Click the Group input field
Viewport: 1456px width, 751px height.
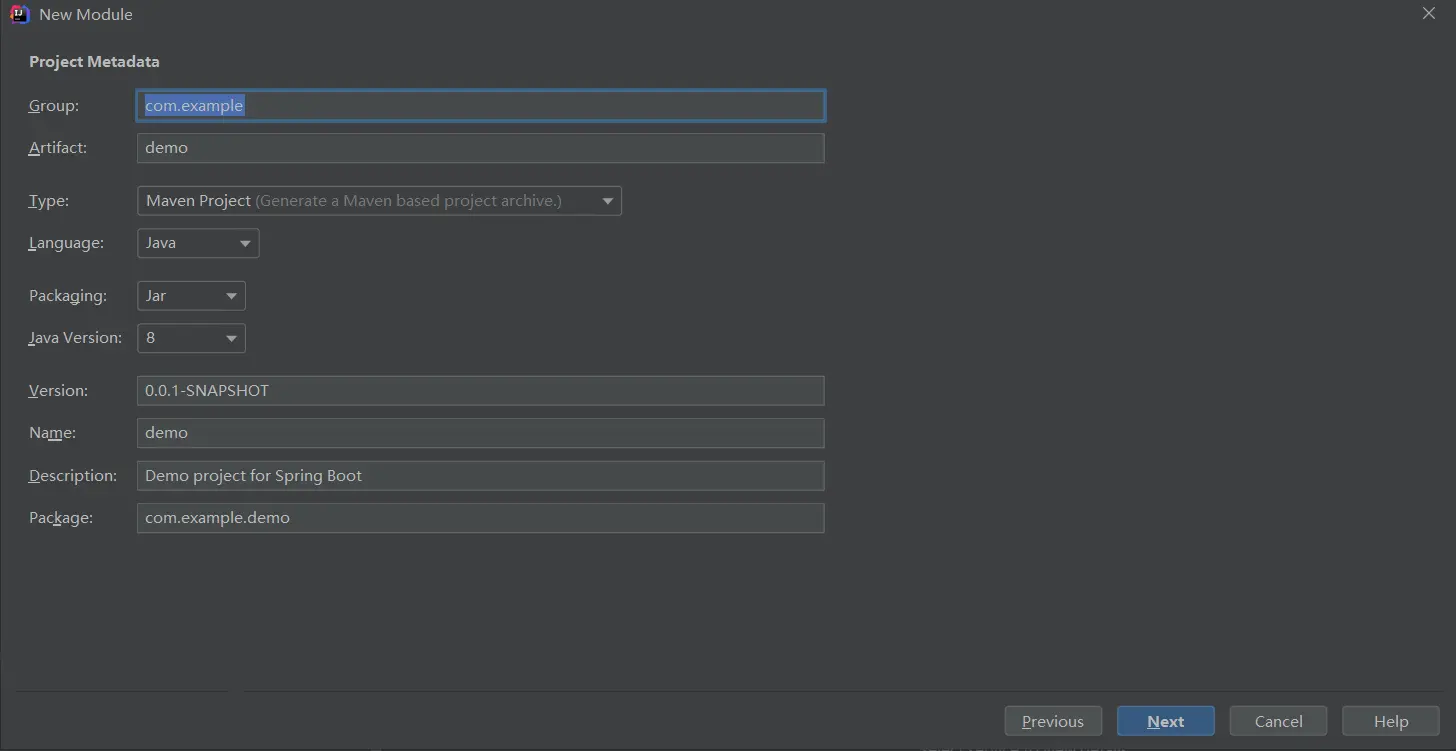coord(480,106)
